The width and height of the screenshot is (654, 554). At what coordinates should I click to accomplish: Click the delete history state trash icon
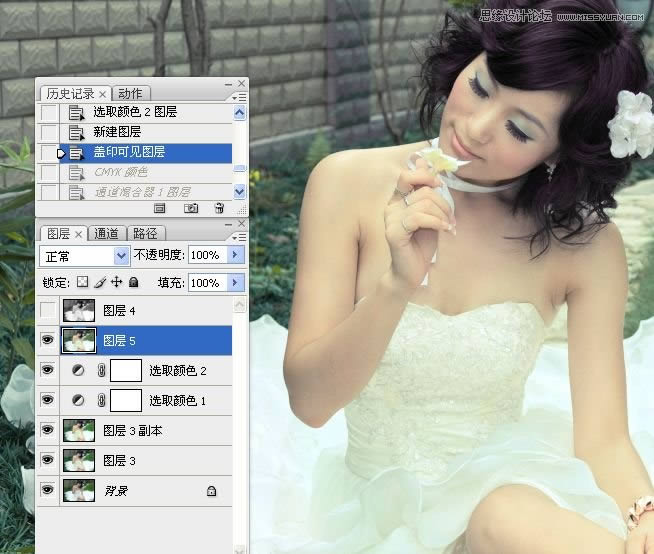[219, 208]
